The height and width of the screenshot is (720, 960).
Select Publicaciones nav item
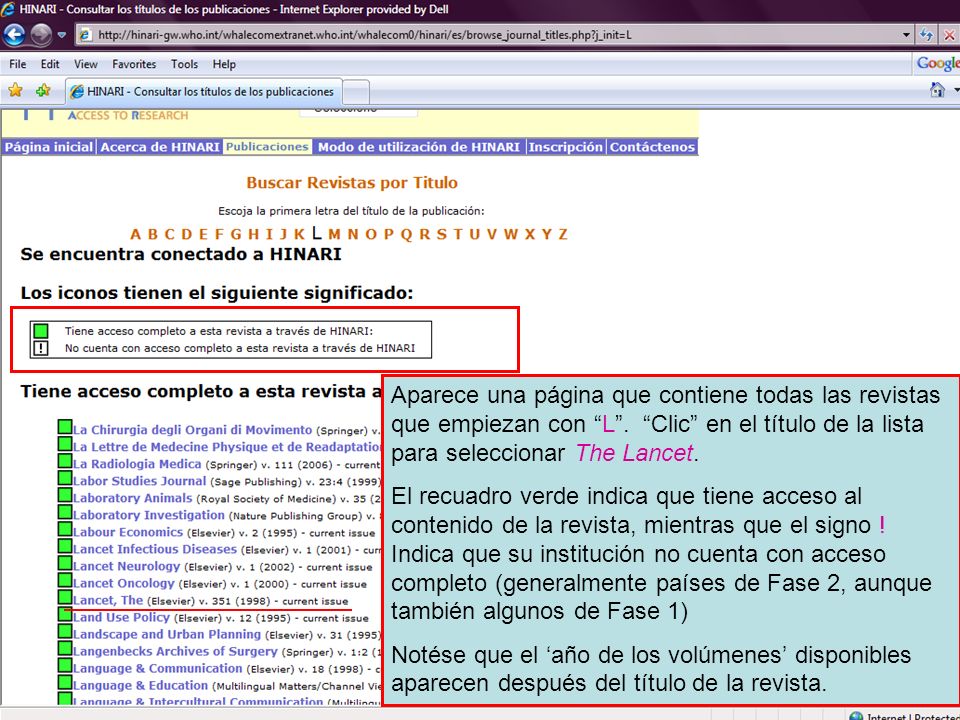267,147
